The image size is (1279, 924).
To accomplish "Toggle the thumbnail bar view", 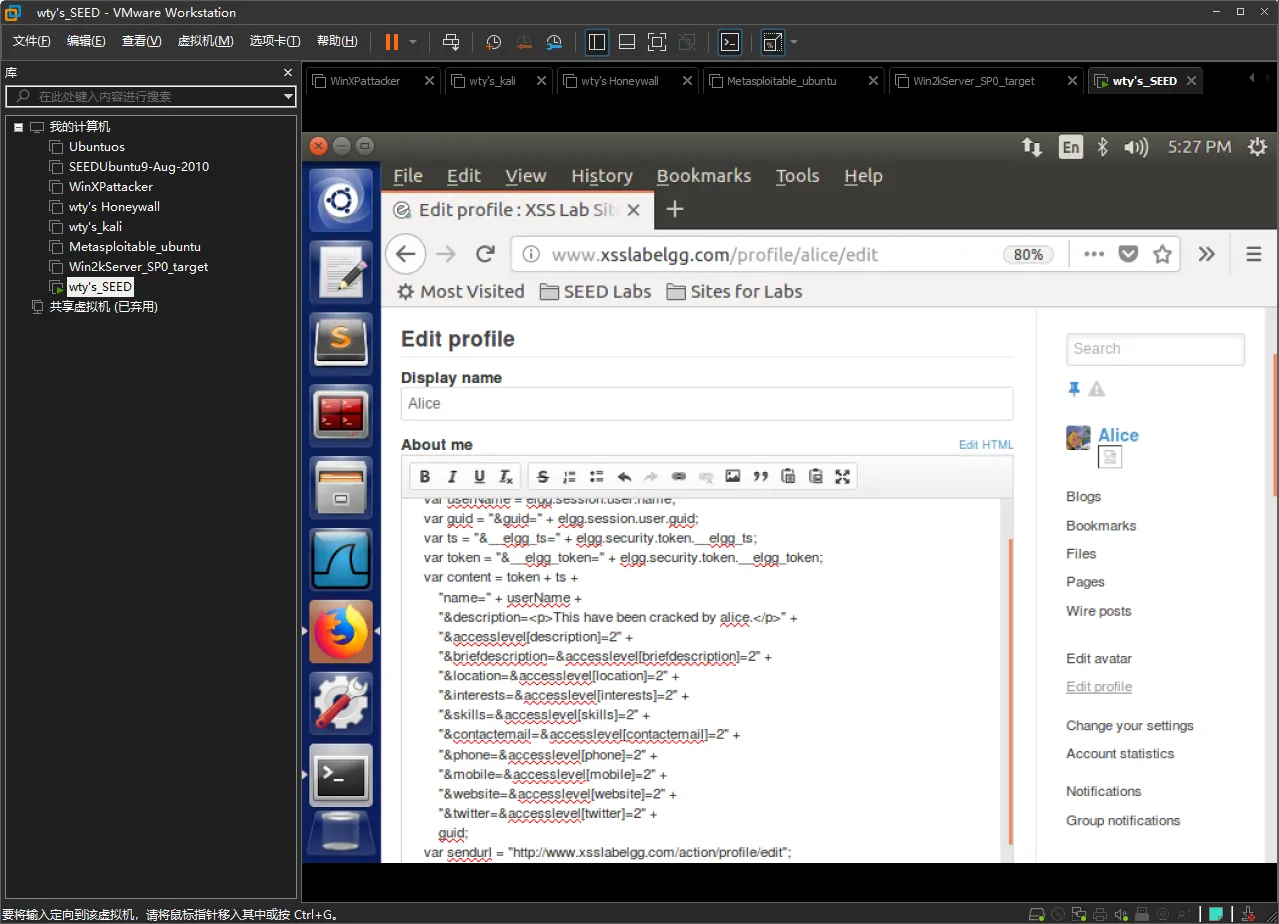I will tap(627, 42).
